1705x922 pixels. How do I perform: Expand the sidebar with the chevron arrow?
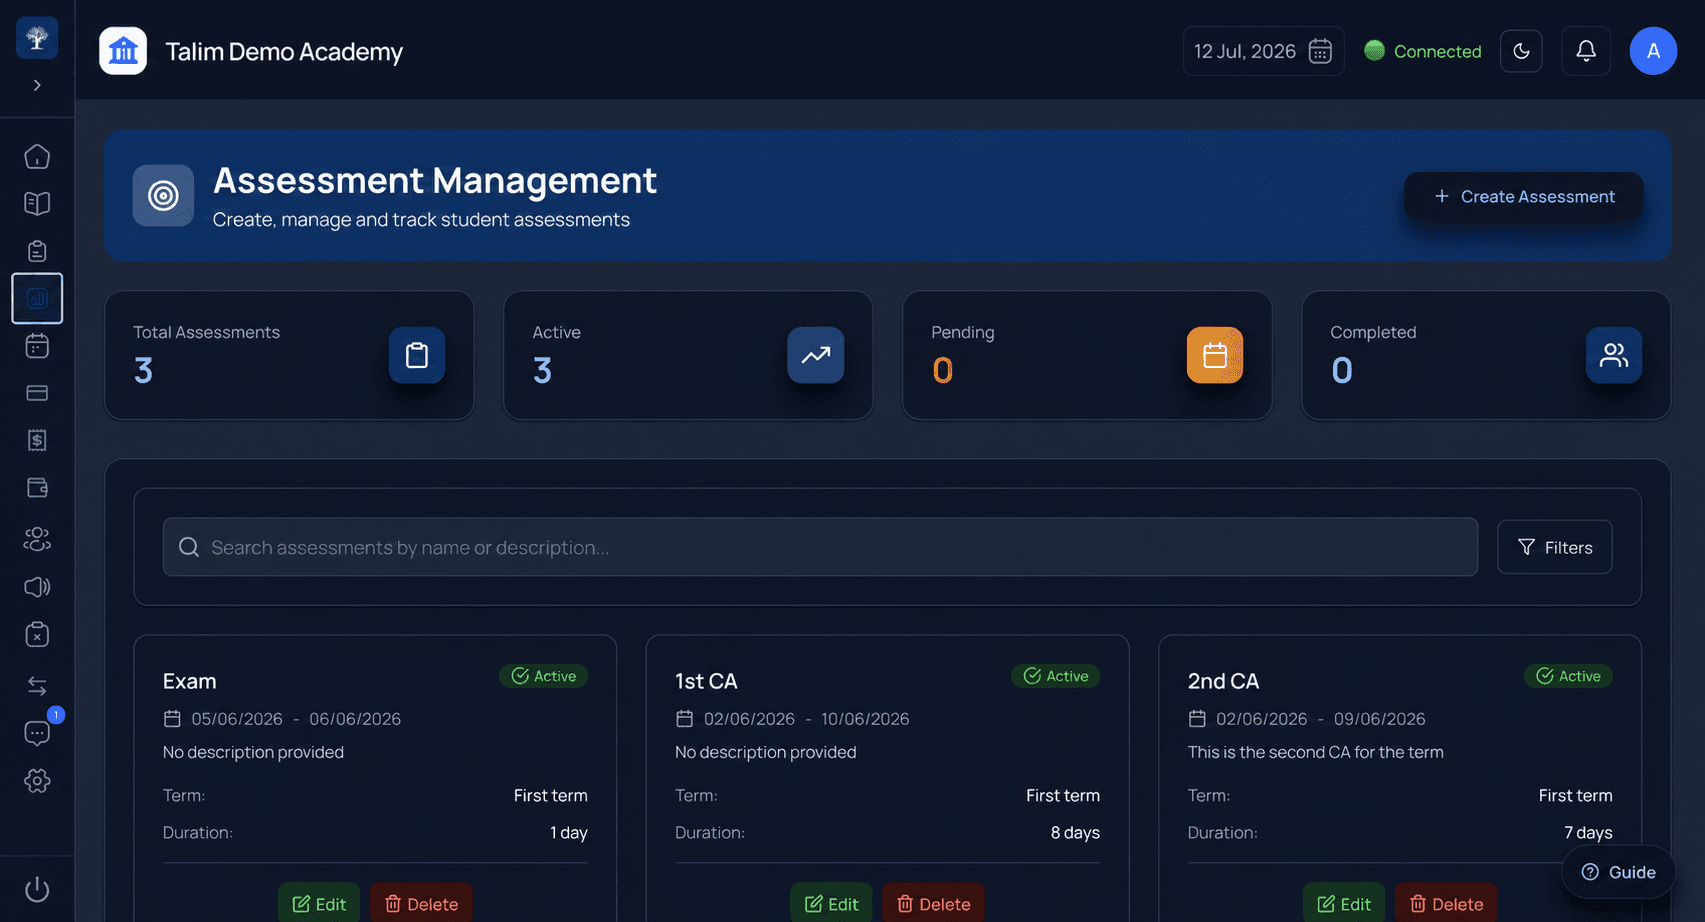(x=37, y=85)
